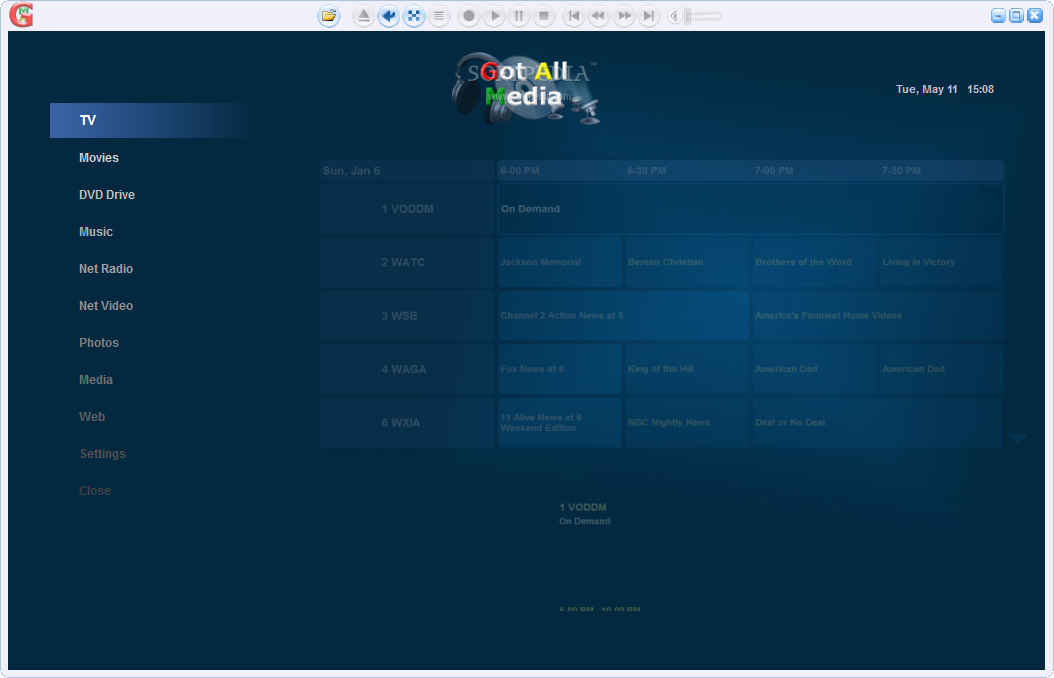Viewport: 1054px width, 678px height.
Task: Select TV in the main menu
Action: (x=153, y=120)
